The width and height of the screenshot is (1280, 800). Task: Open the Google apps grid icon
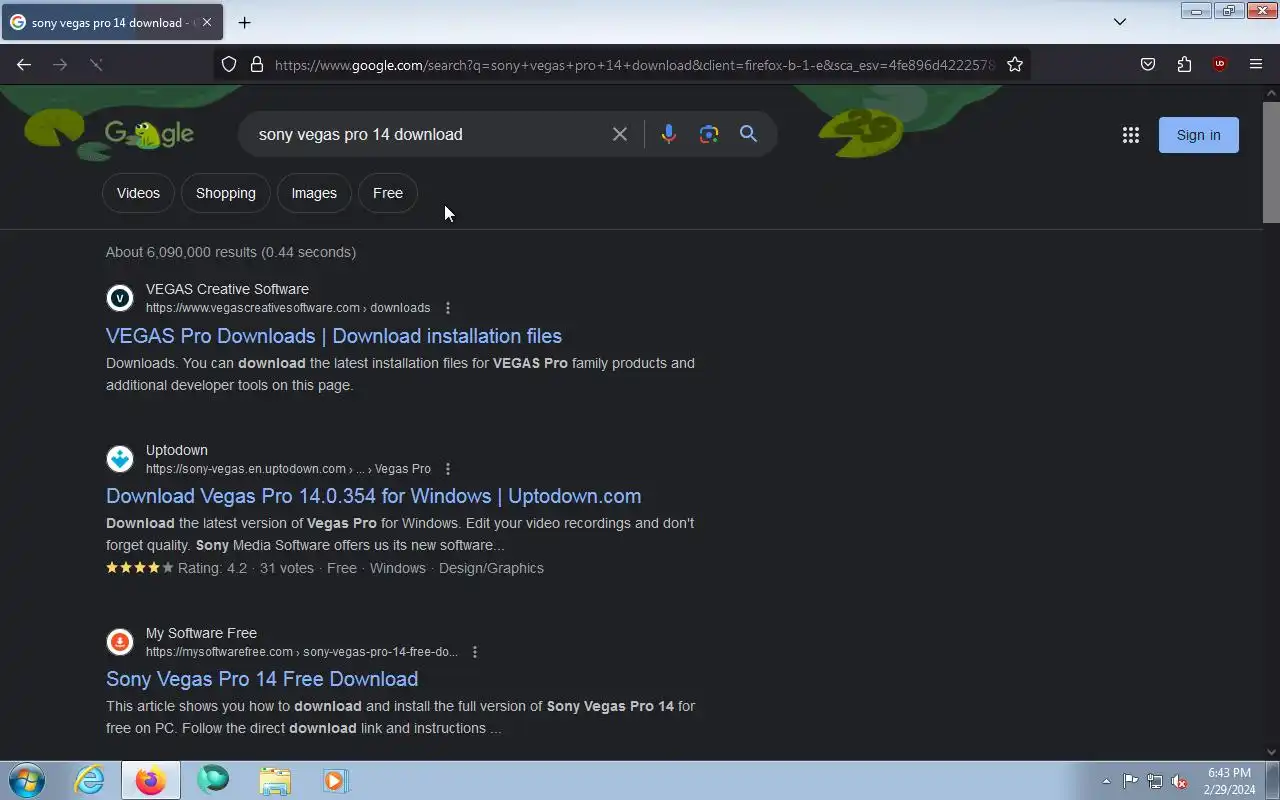click(x=1131, y=135)
